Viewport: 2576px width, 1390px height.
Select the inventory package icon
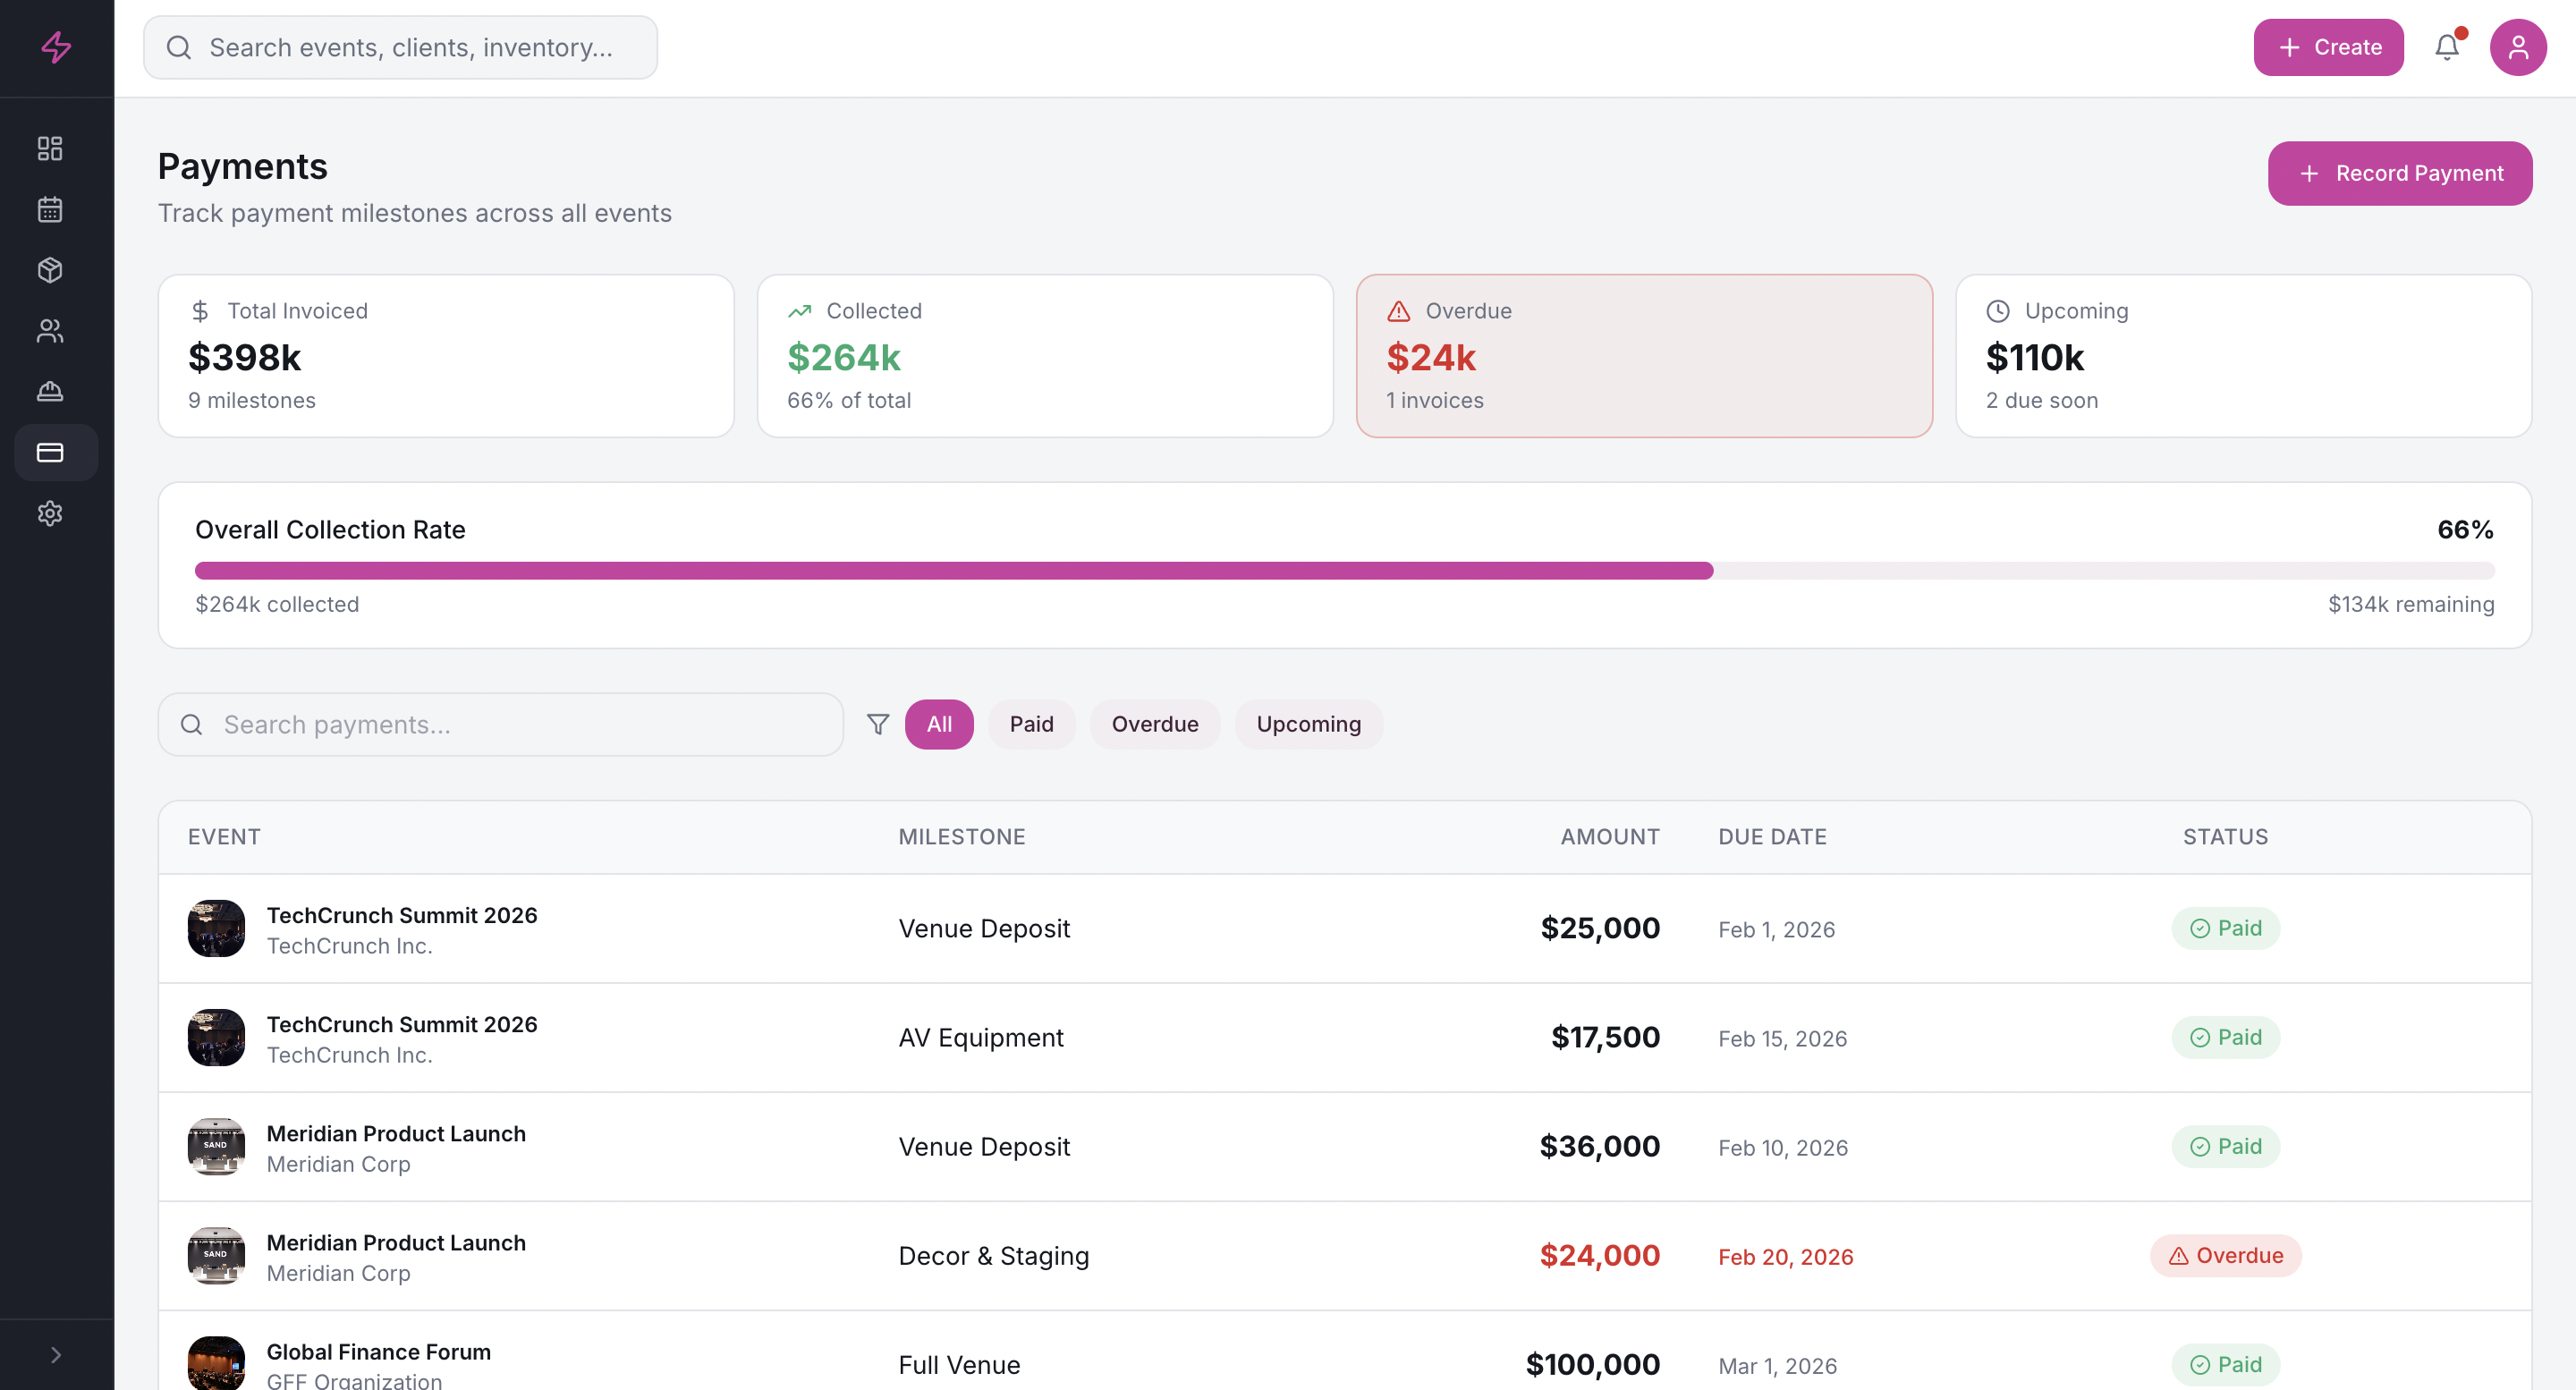click(50, 270)
